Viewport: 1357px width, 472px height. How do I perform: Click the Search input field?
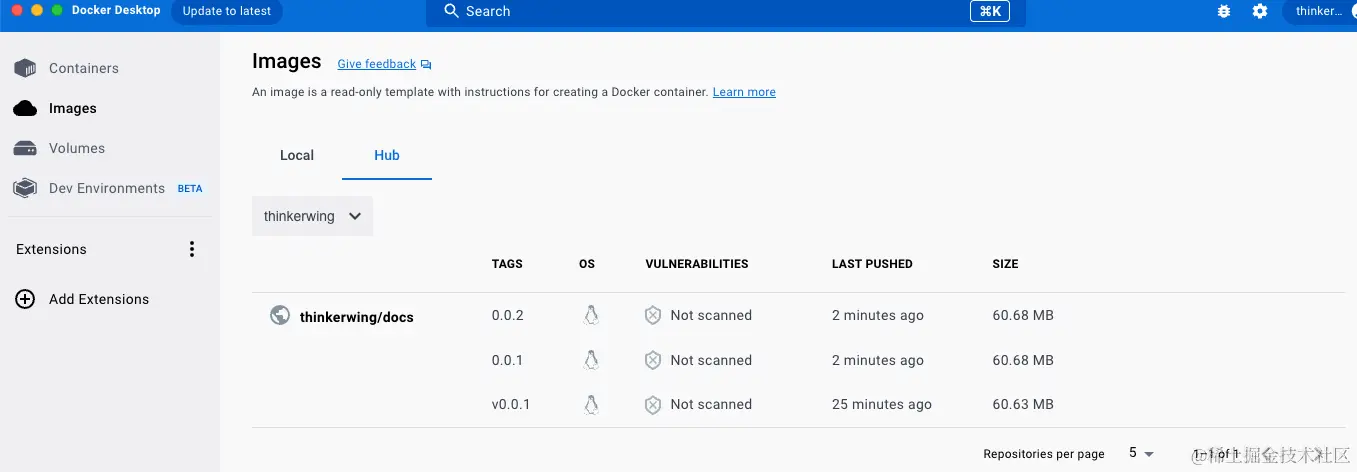click(700, 11)
